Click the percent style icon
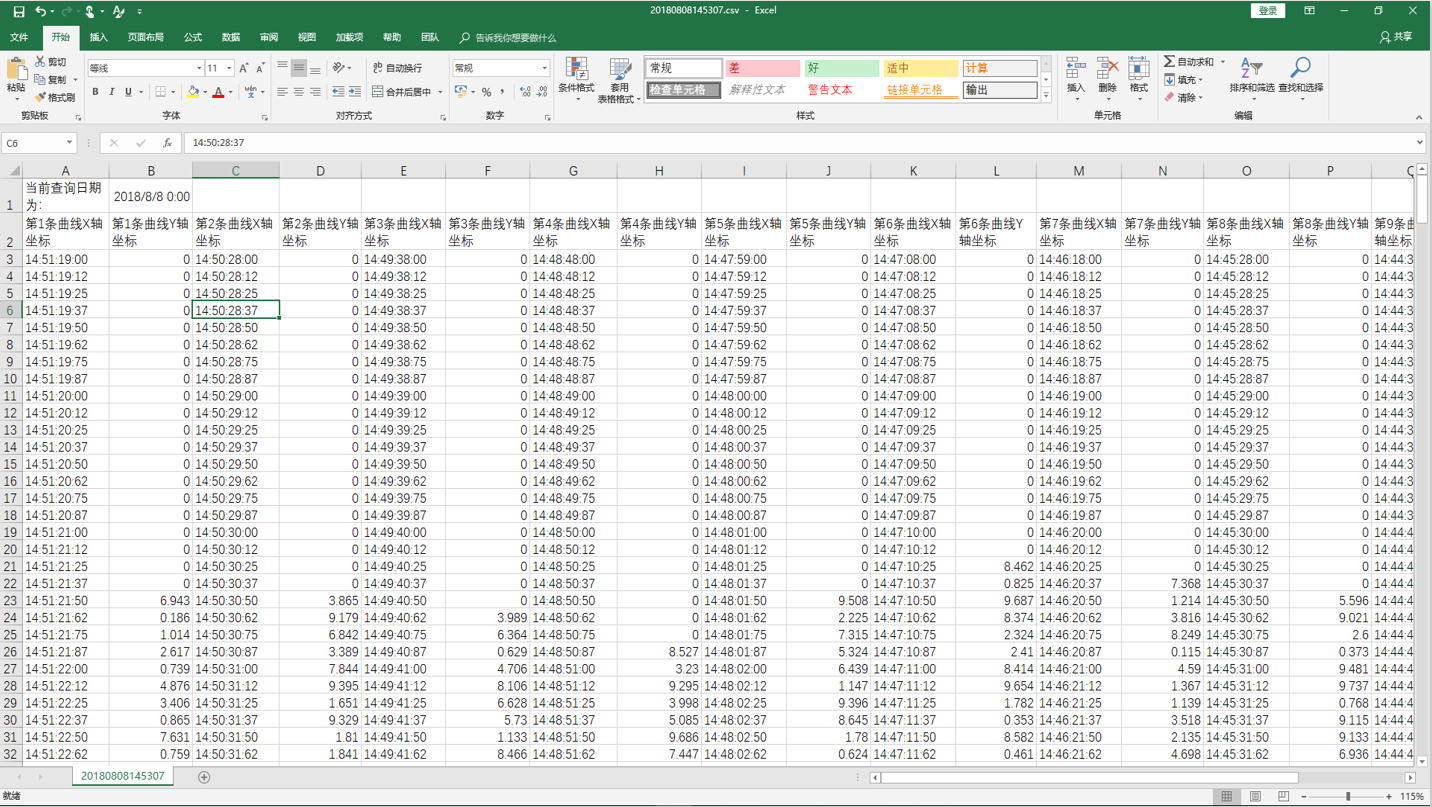 486,92
